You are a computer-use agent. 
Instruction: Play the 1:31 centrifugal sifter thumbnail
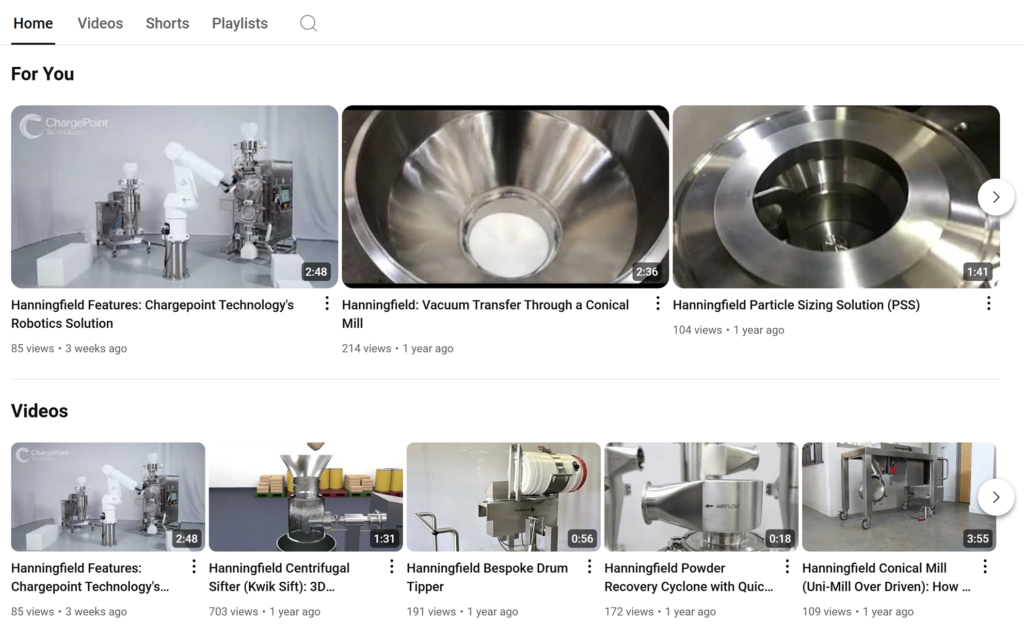tap(306, 497)
